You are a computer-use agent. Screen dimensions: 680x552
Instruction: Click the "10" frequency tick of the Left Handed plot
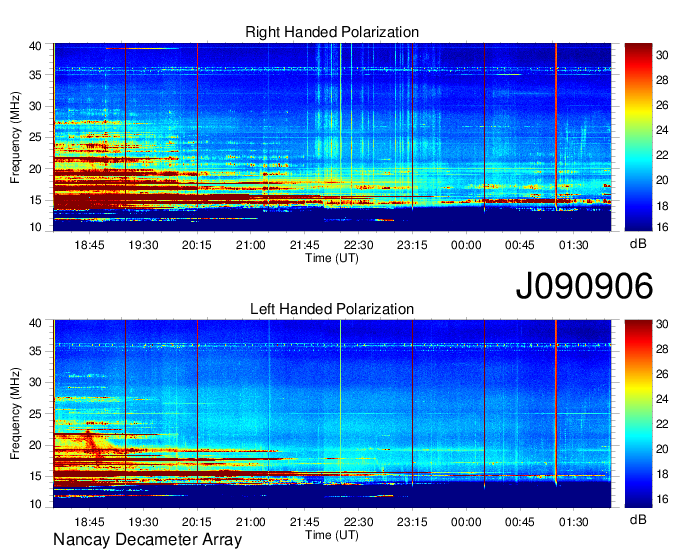pyautogui.click(x=36, y=504)
